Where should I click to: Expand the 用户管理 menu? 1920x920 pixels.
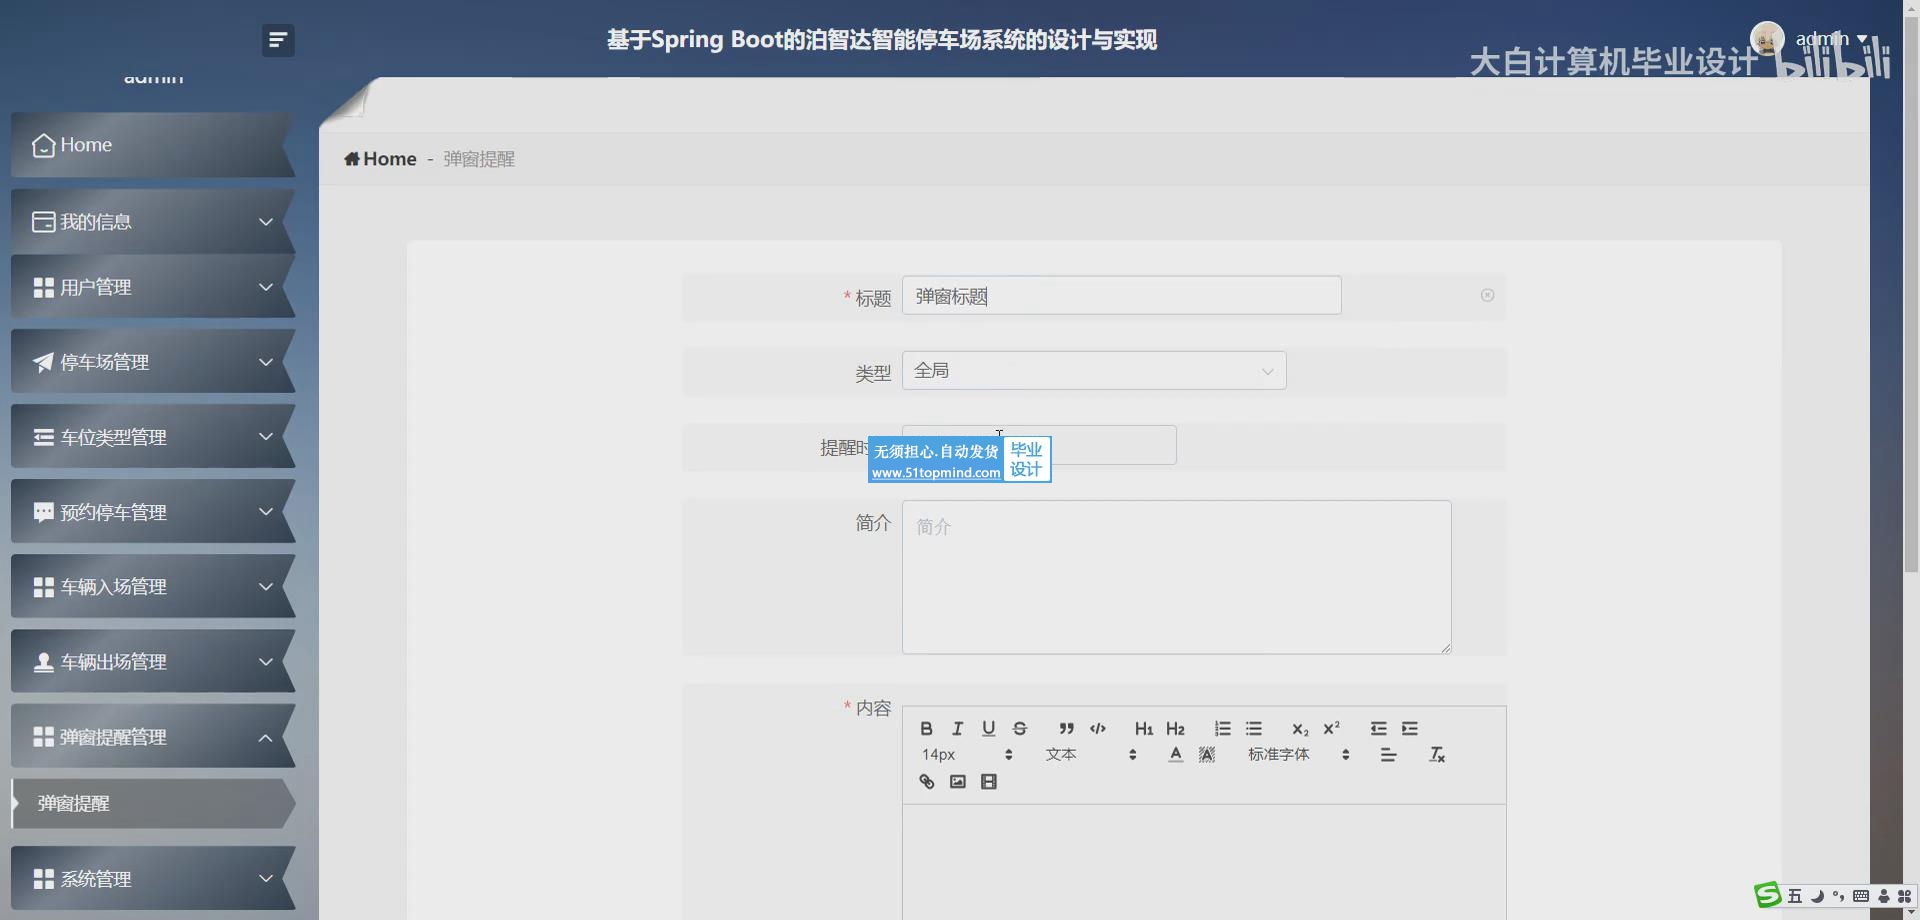pos(152,287)
